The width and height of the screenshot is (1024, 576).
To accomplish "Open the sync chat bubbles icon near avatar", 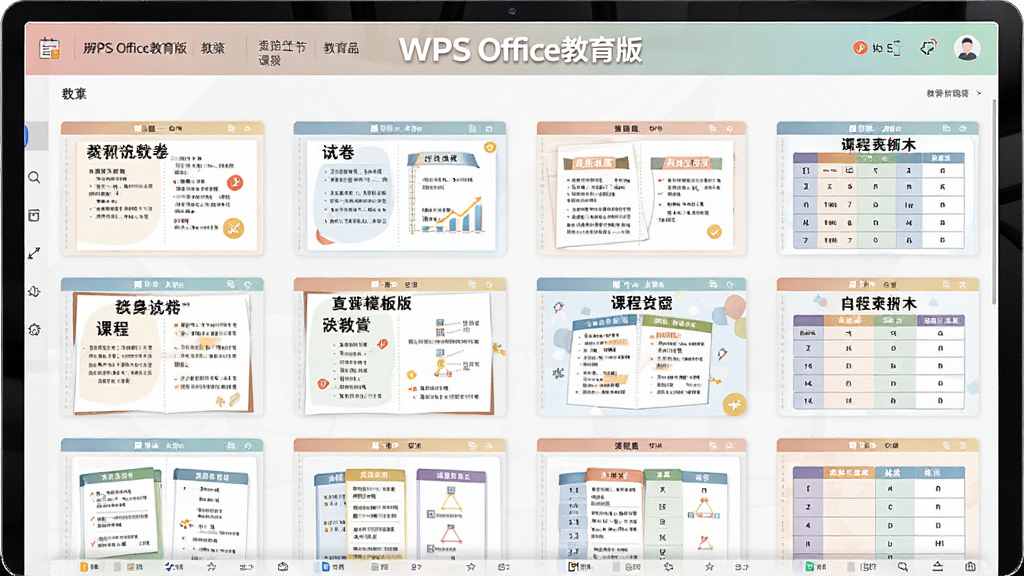I will (928, 48).
